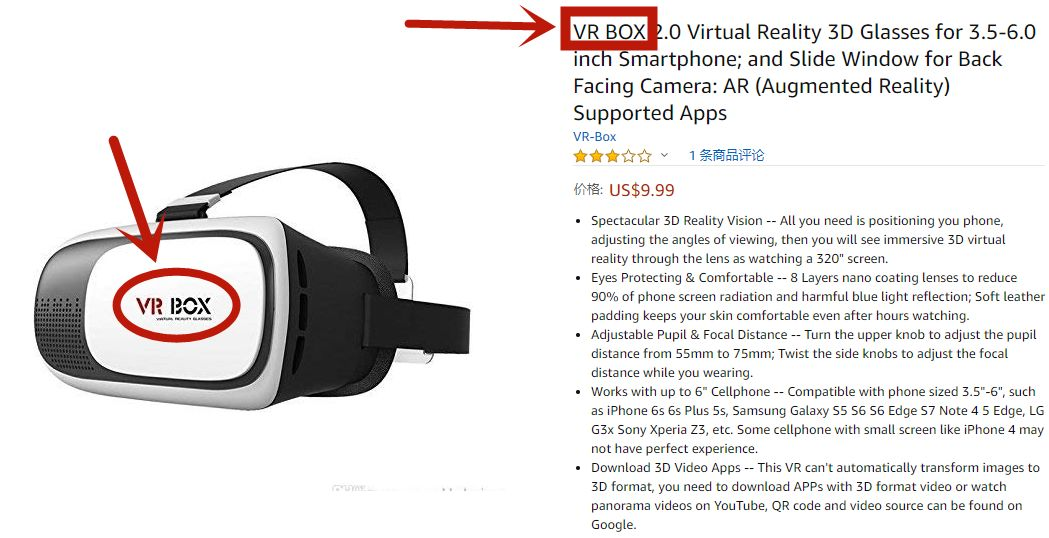
Task: Click the first gold star in rating
Action: click(x=580, y=156)
